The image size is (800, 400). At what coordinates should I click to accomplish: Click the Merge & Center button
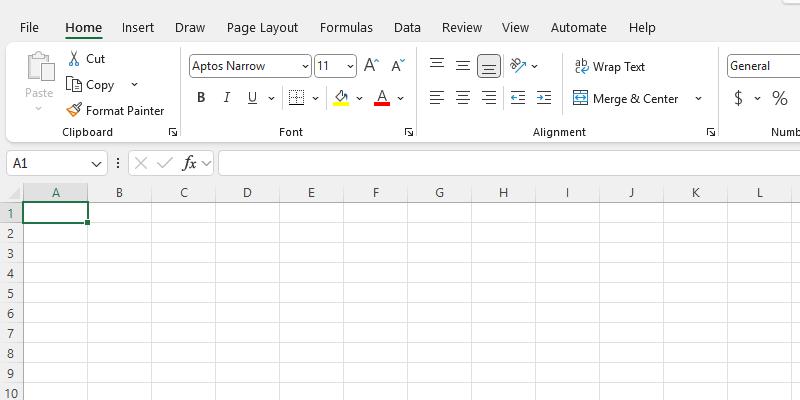pyautogui.click(x=625, y=99)
